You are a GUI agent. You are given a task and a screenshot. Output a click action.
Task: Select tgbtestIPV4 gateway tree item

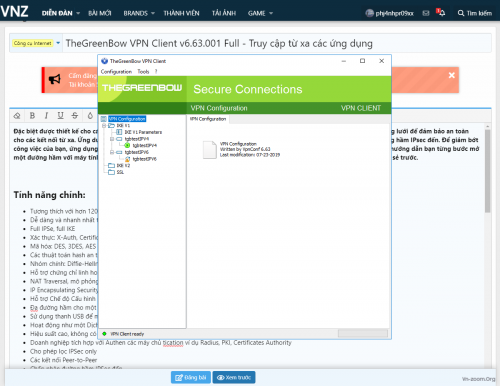click(x=137, y=139)
